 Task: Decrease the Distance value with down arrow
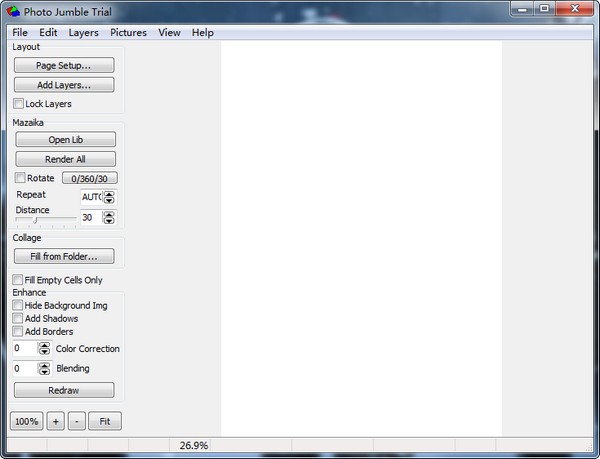[109, 221]
